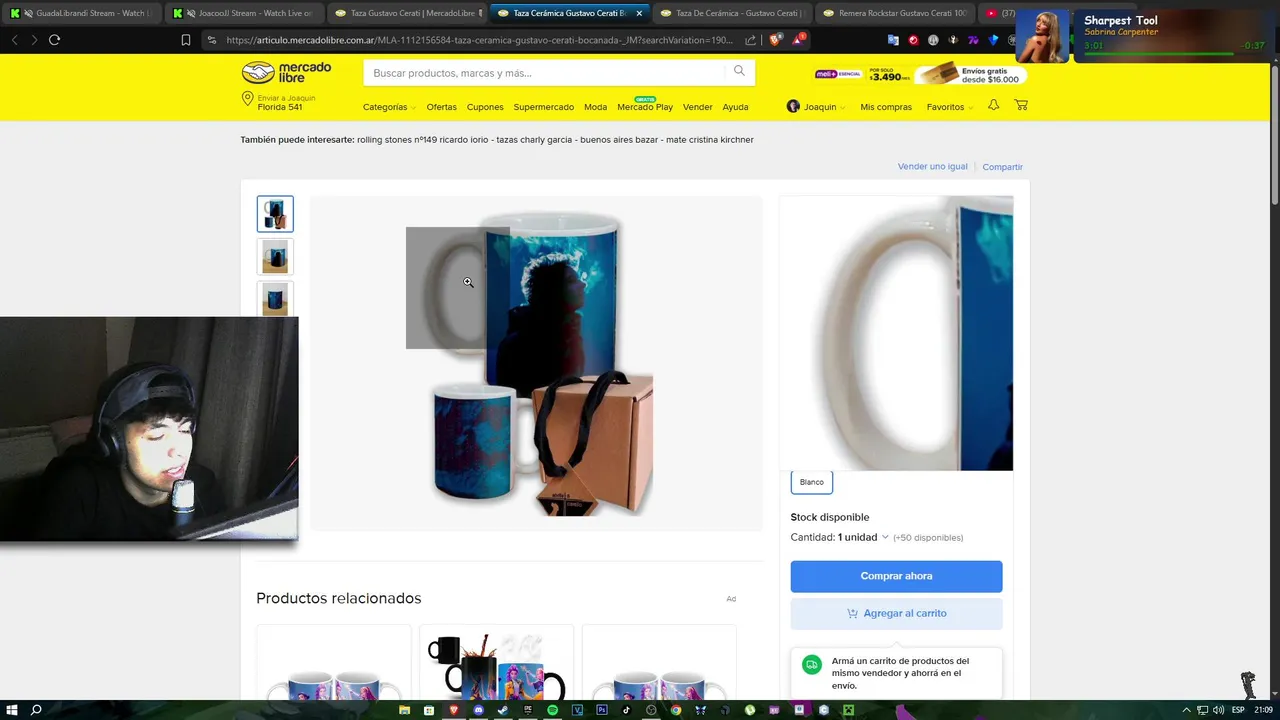Open Photoshop from the taskbar
Image resolution: width=1280 pixels, height=720 pixels.
[x=602, y=710]
